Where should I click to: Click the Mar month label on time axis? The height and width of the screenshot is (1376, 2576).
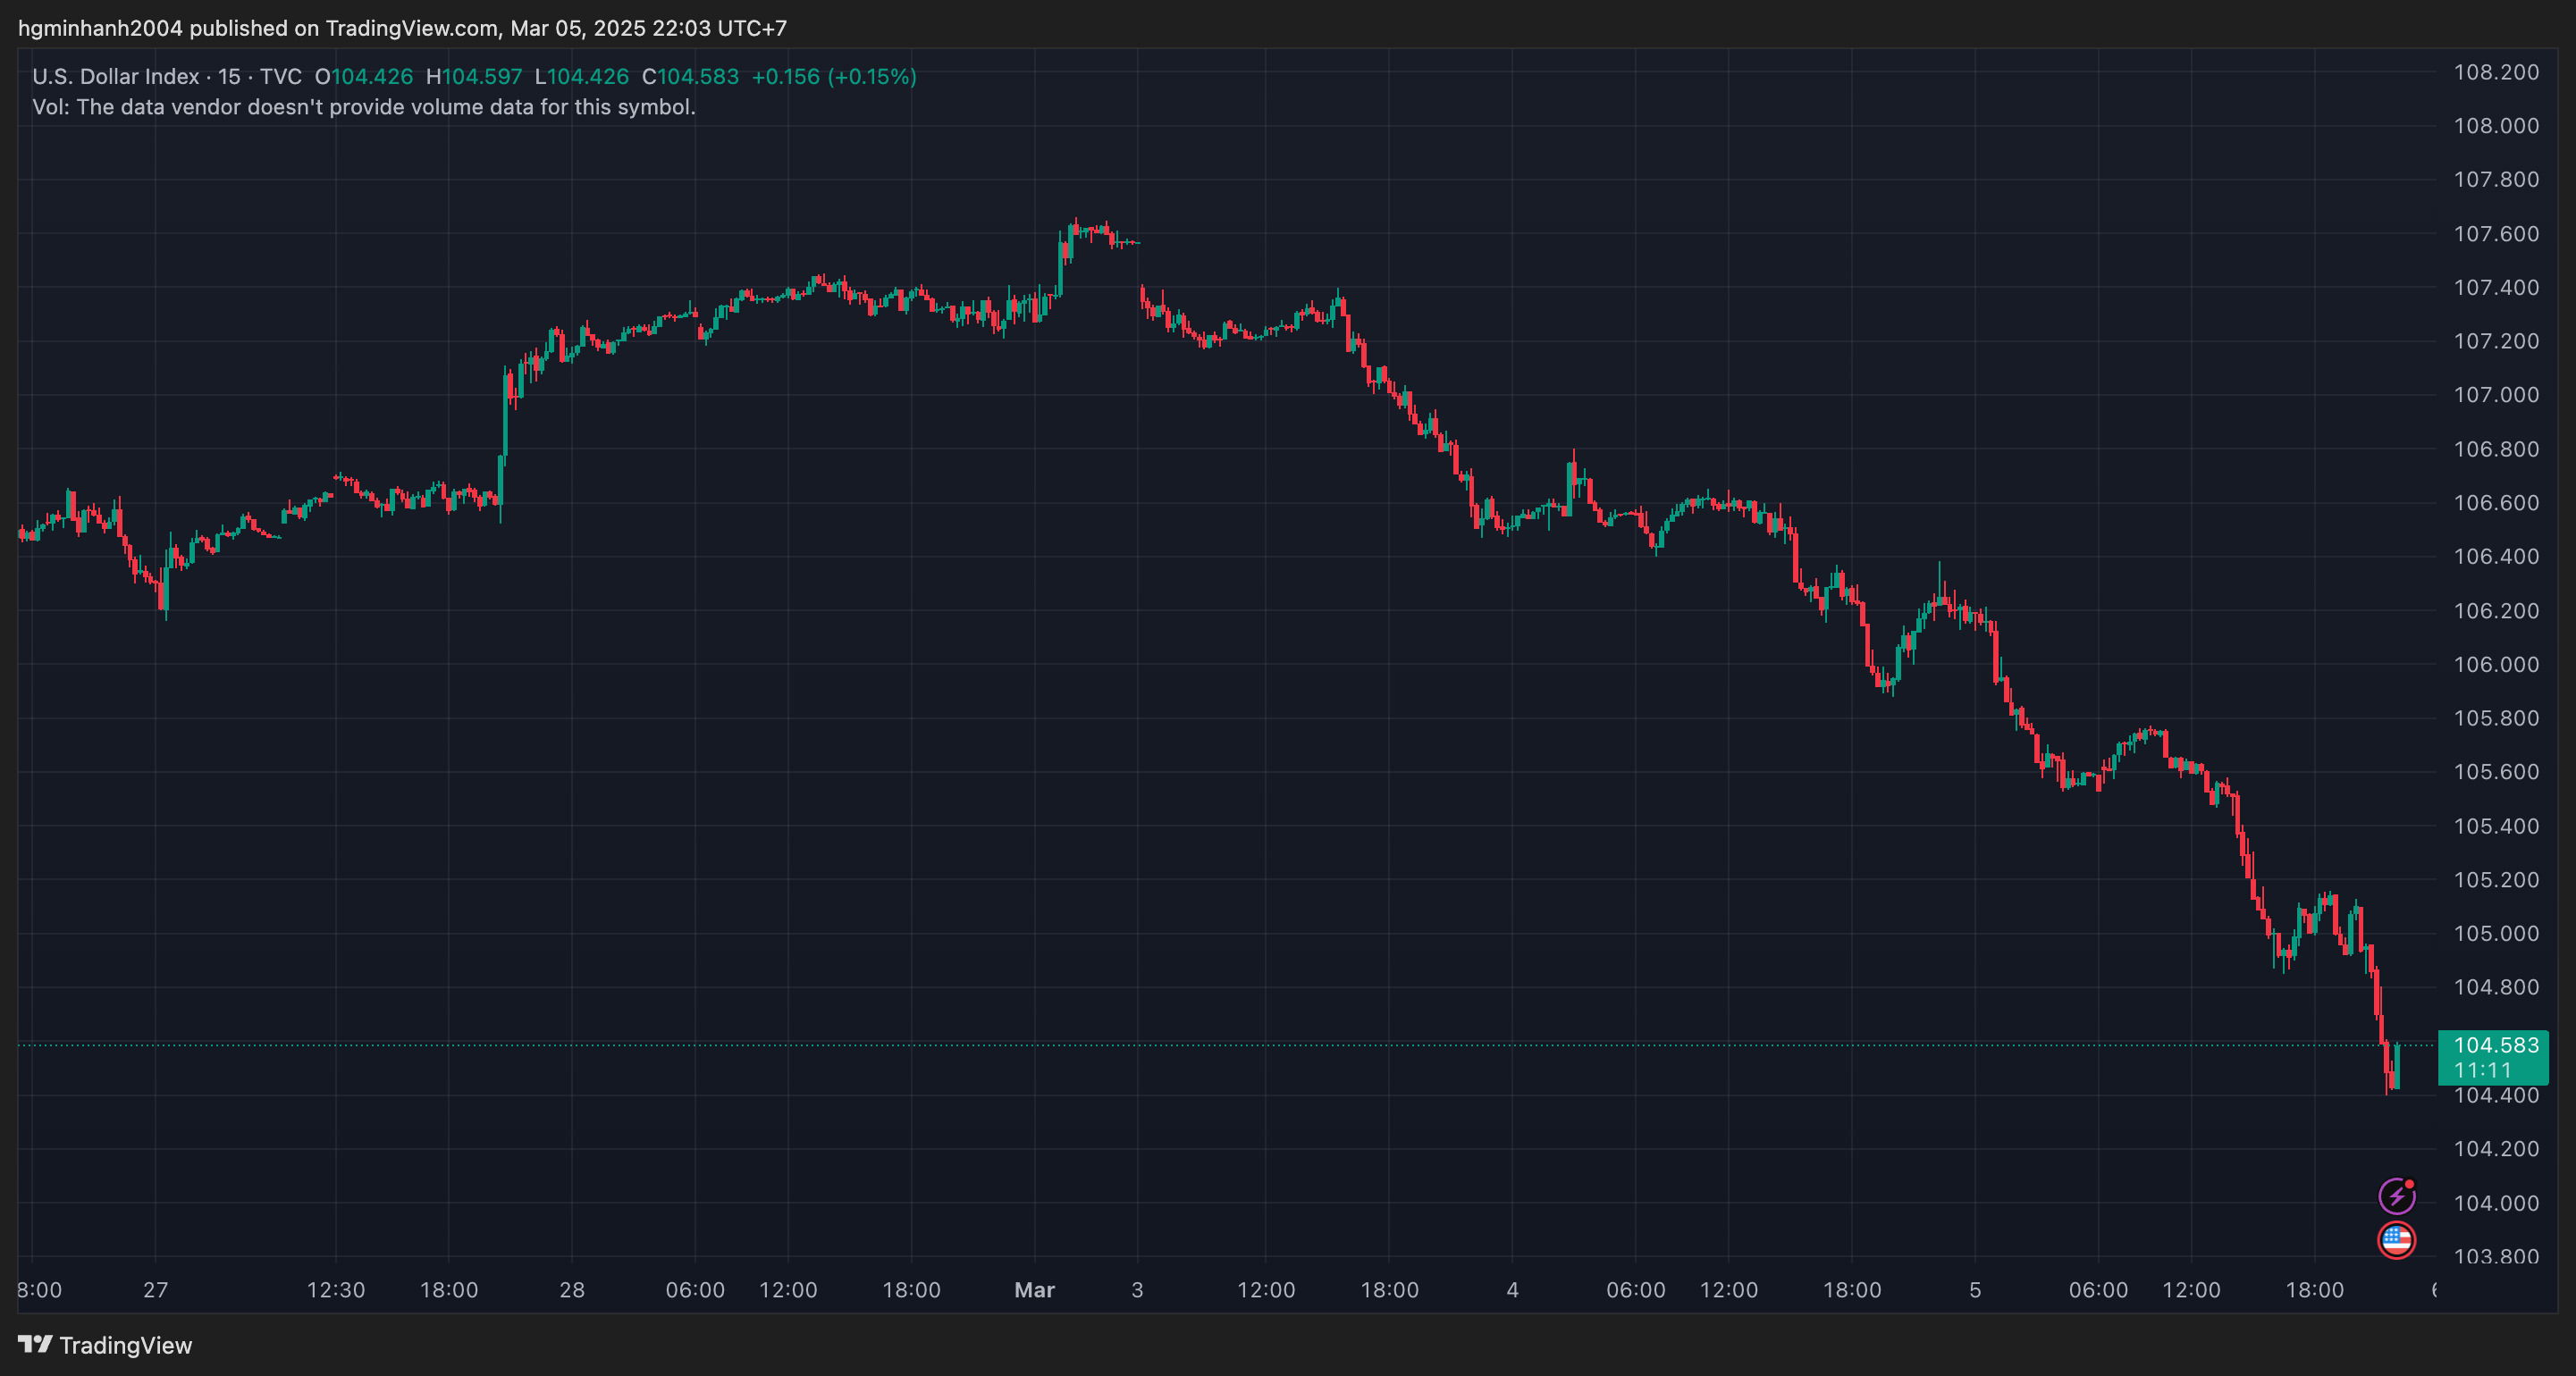[x=1034, y=1290]
